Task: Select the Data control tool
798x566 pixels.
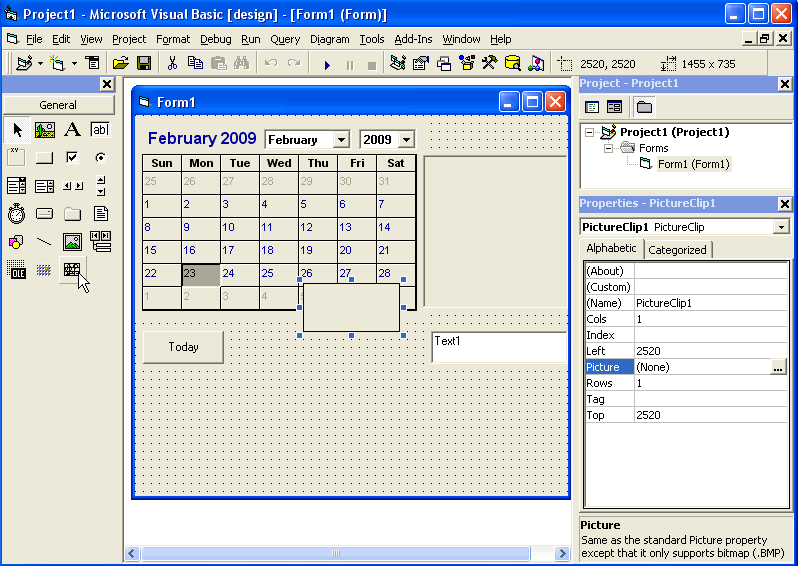Action: pyautogui.click(x=100, y=242)
